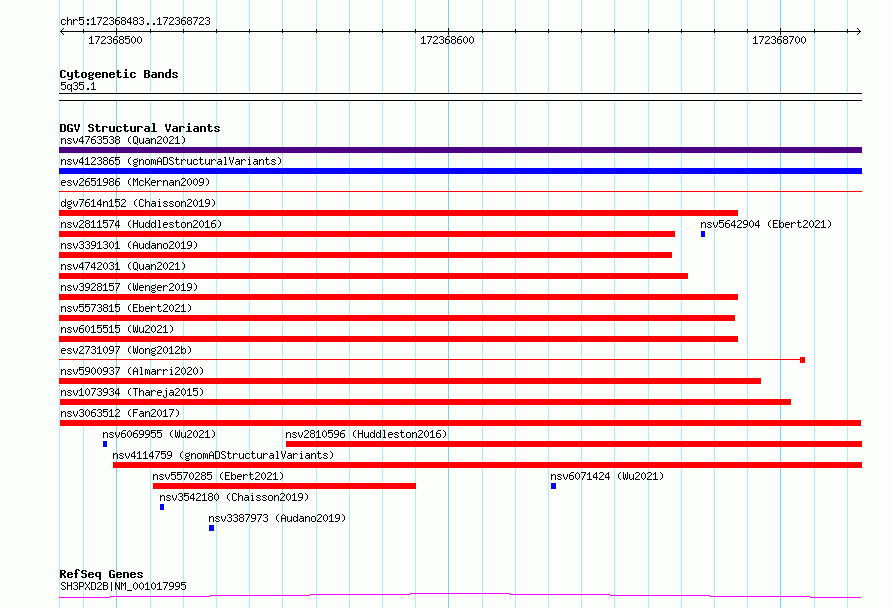The width and height of the screenshot is (890, 608).
Task: Click the nsv4763538 (Quan2021) purple bar
Action: click(x=460, y=150)
